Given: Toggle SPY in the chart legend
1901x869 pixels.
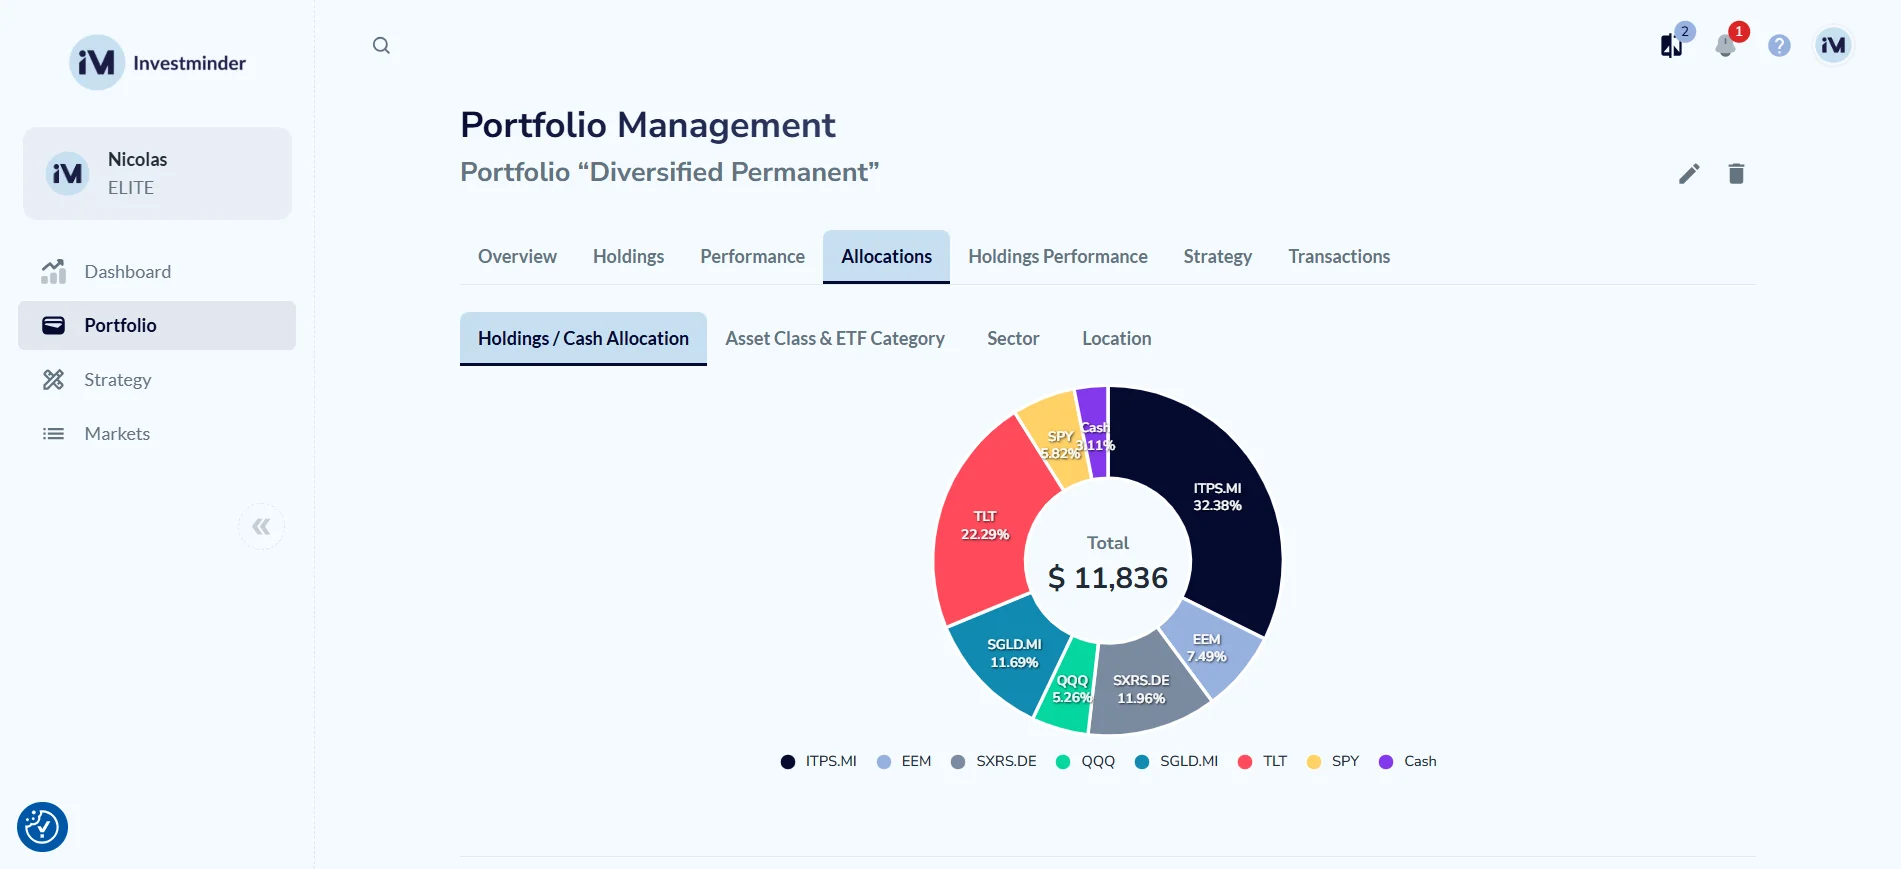Looking at the screenshot, I should pos(1334,762).
